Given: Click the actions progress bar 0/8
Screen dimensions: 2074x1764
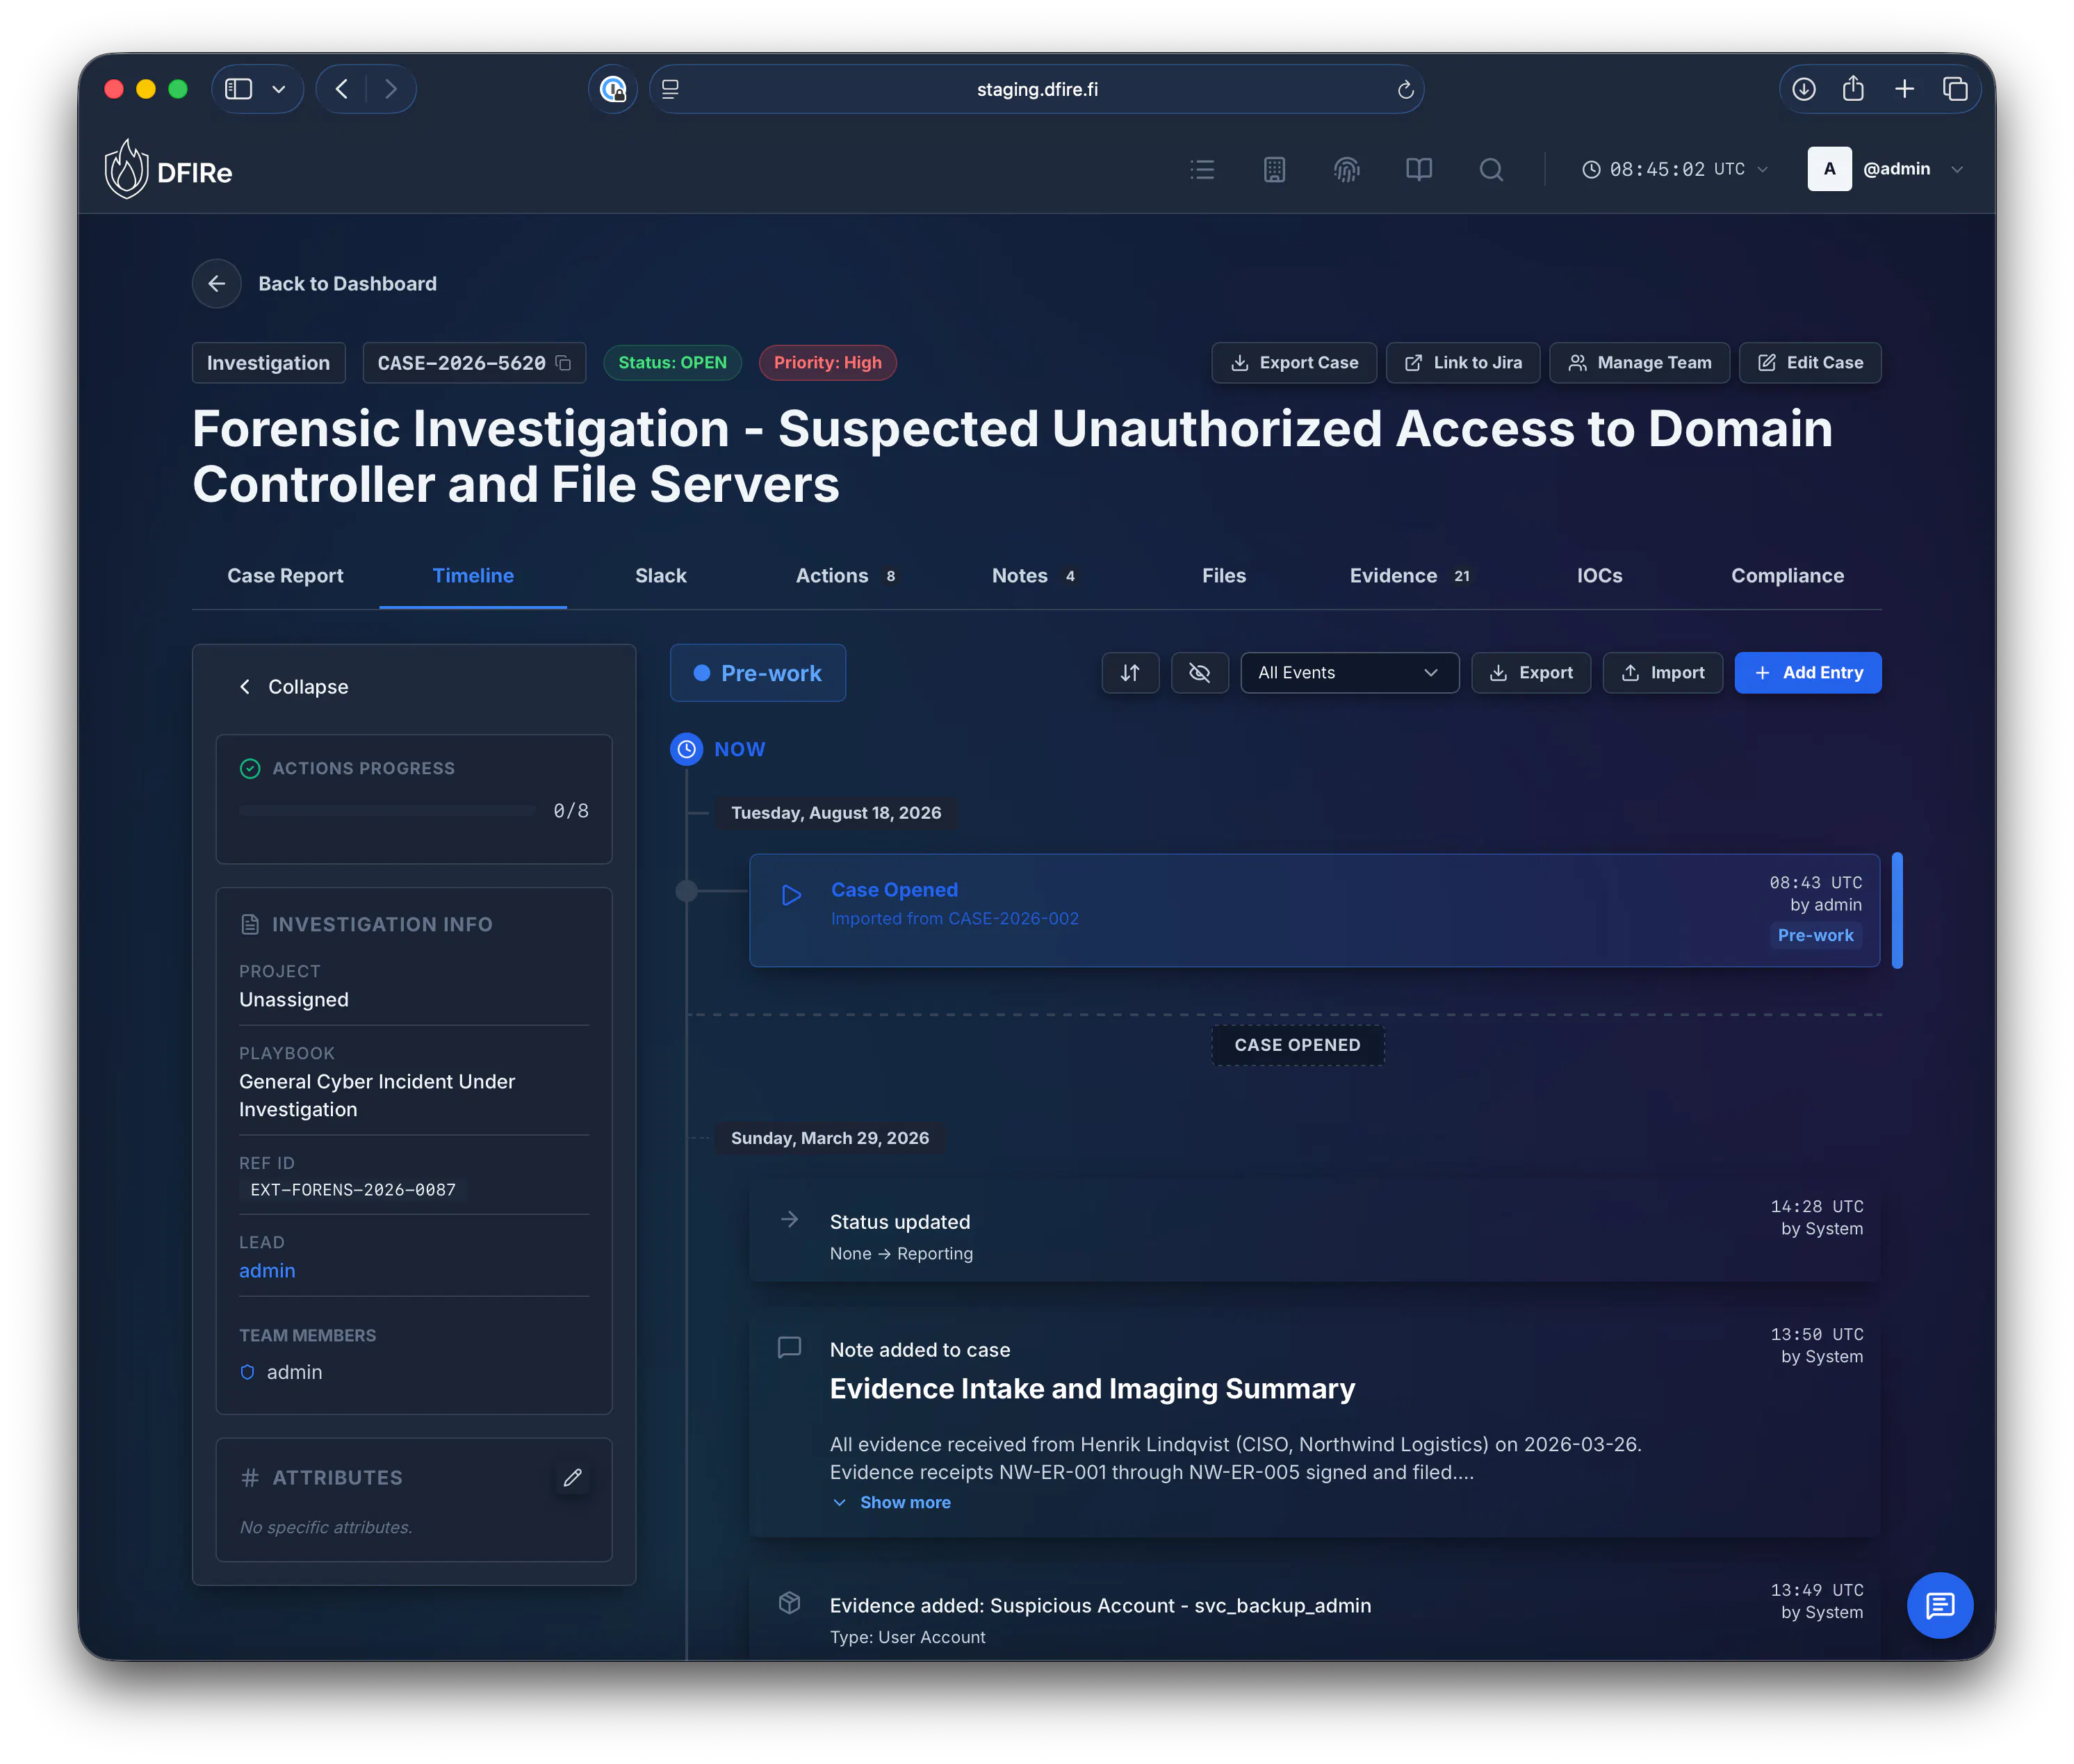Looking at the screenshot, I should (x=388, y=811).
